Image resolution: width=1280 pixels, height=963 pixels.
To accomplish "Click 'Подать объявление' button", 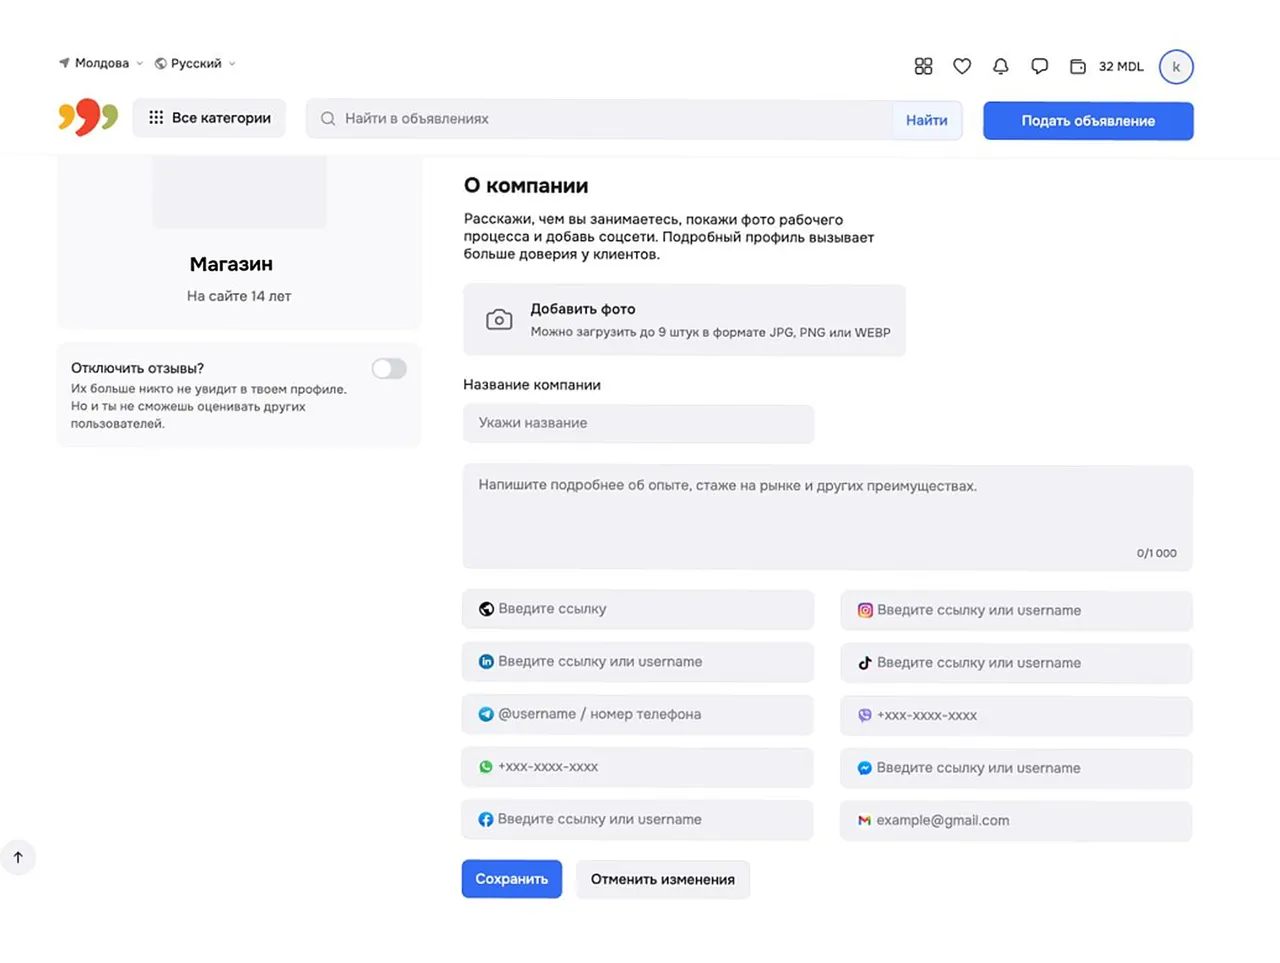I will (1088, 121).
